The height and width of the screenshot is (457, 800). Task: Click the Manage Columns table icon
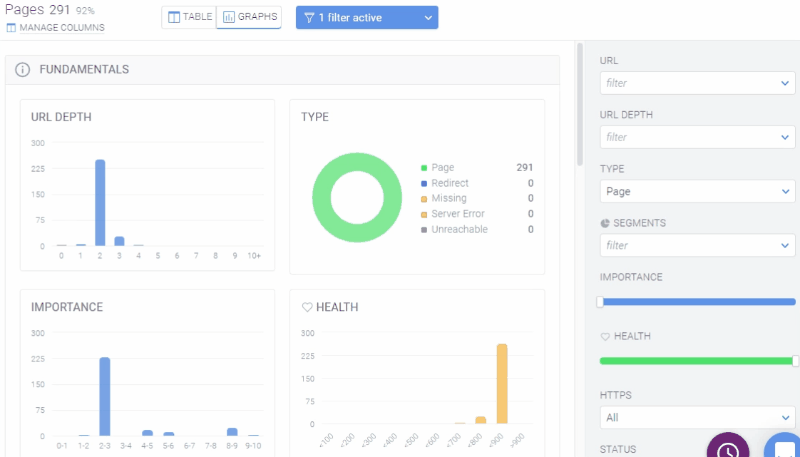[11, 28]
